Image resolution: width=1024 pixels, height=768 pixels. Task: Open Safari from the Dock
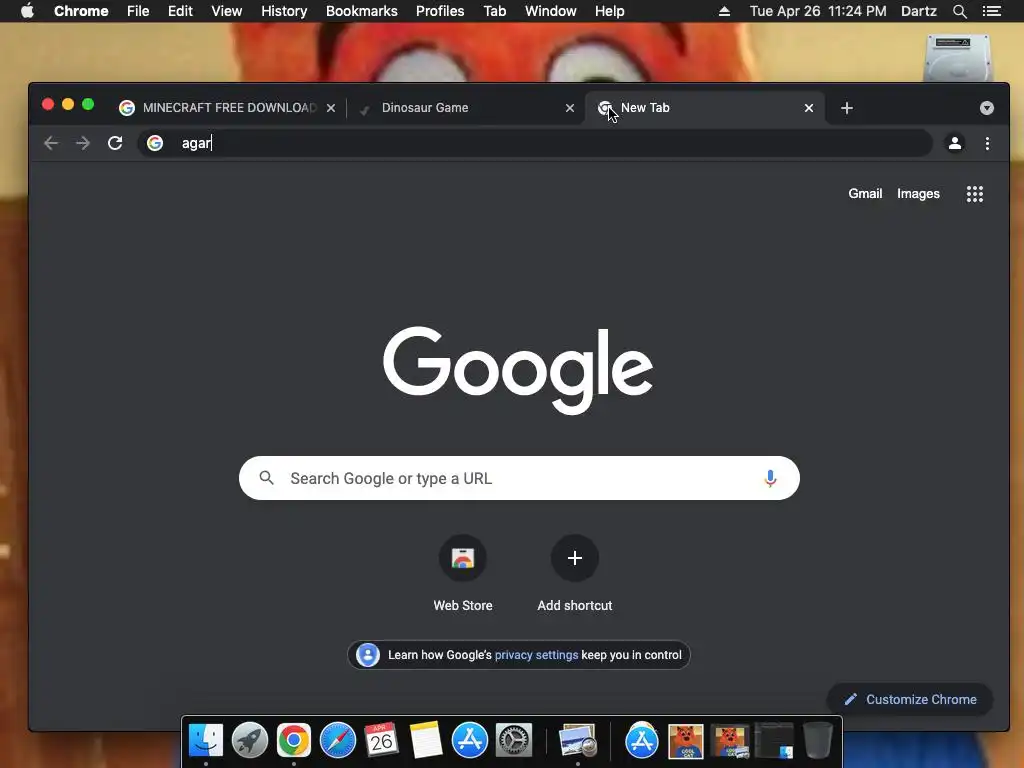pyautogui.click(x=338, y=740)
